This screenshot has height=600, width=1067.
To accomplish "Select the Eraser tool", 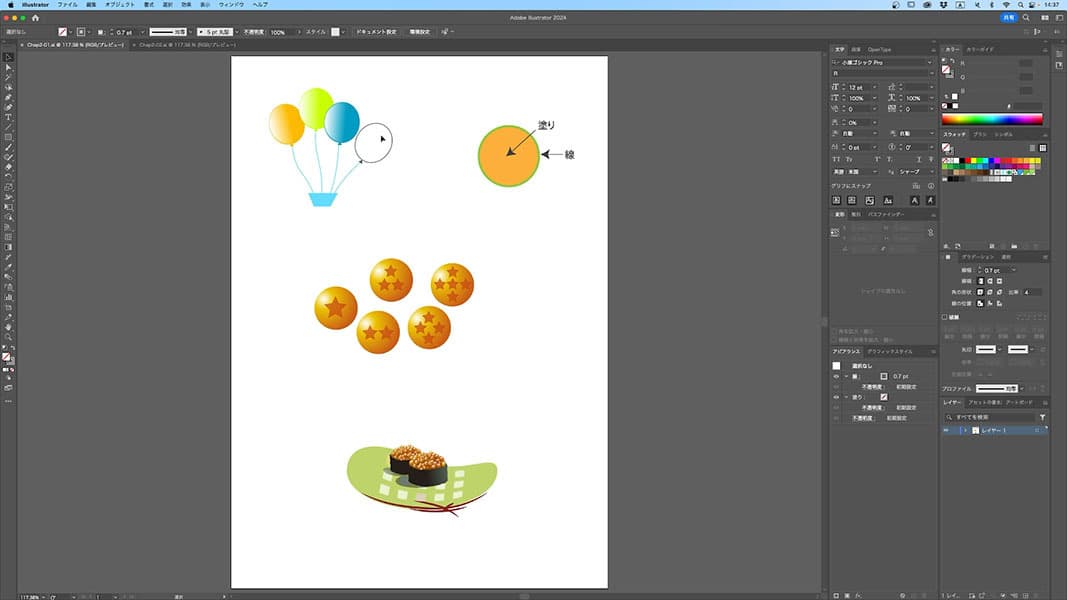I will click(x=8, y=167).
